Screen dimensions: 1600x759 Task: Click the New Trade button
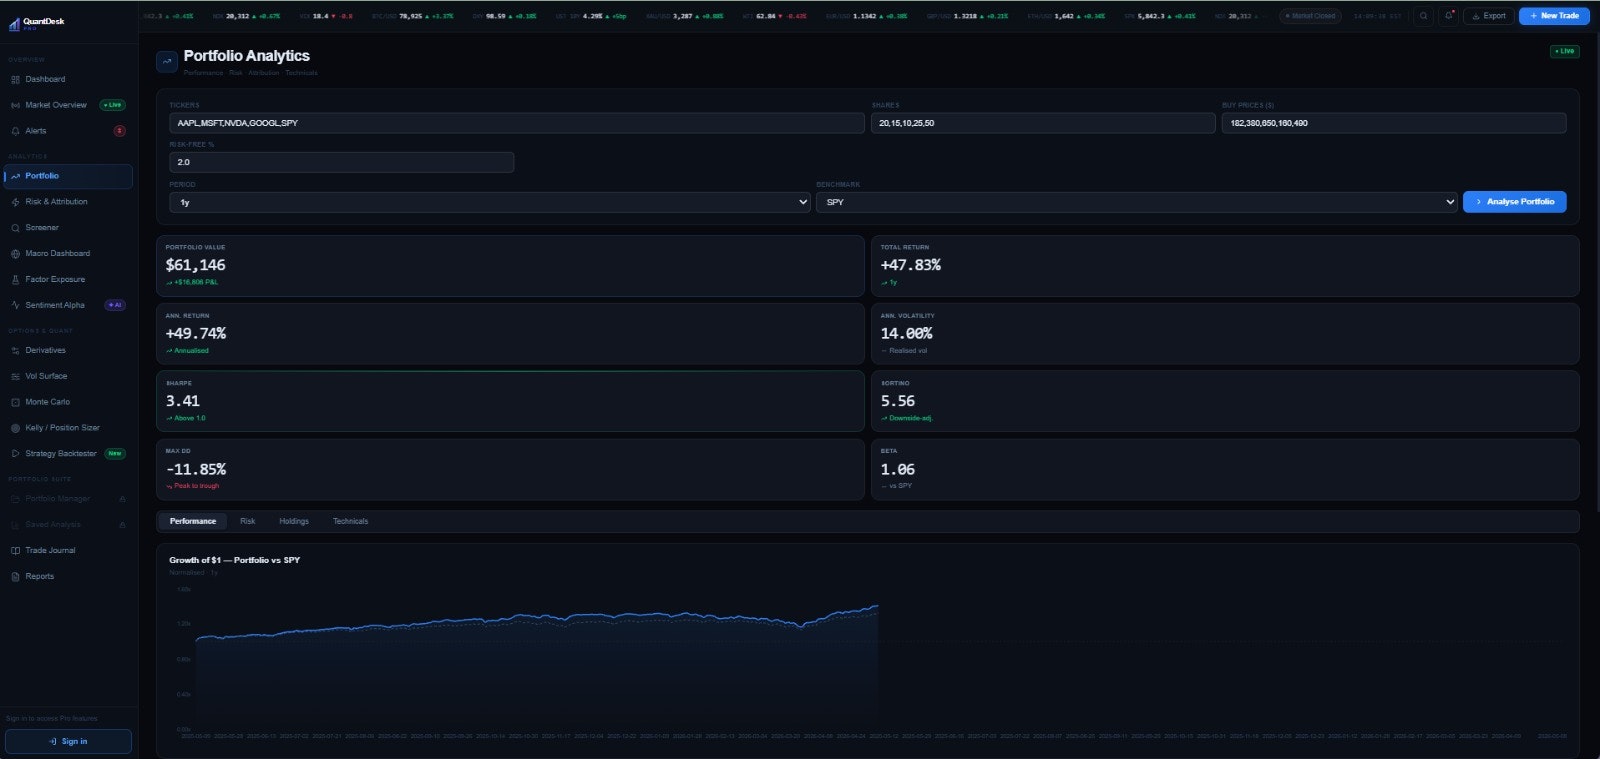(1554, 16)
